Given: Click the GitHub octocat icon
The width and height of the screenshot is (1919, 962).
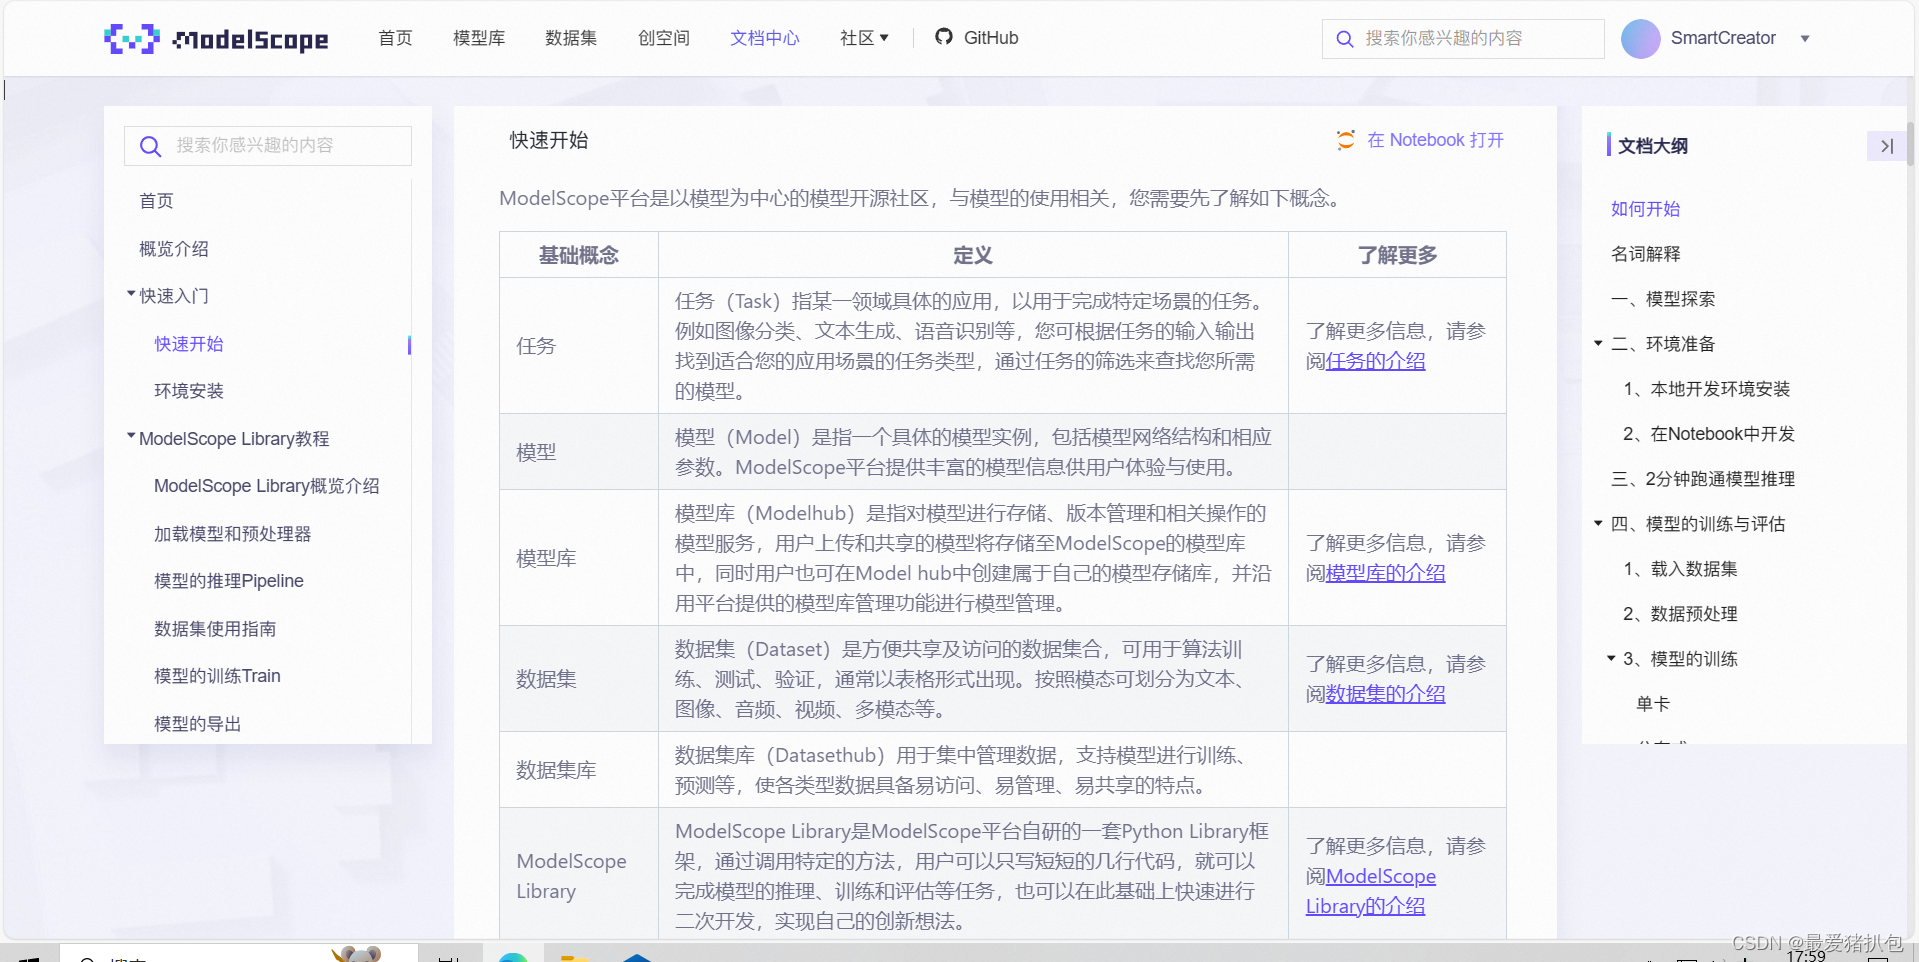Looking at the screenshot, I should tap(943, 37).
